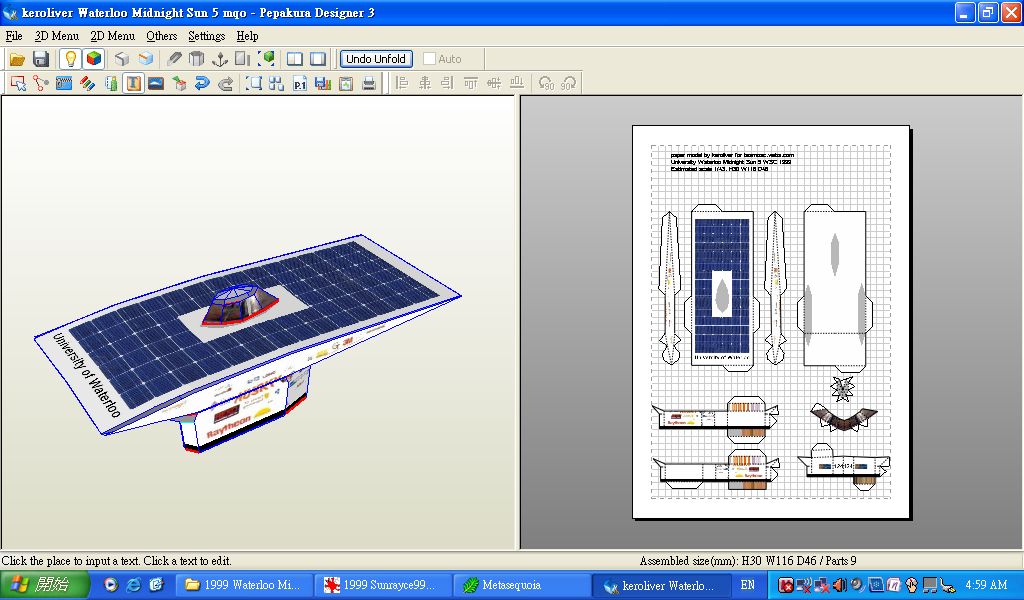Click the 3D solar car model canopy
This screenshot has height=600, width=1024.
tap(239, 306)
